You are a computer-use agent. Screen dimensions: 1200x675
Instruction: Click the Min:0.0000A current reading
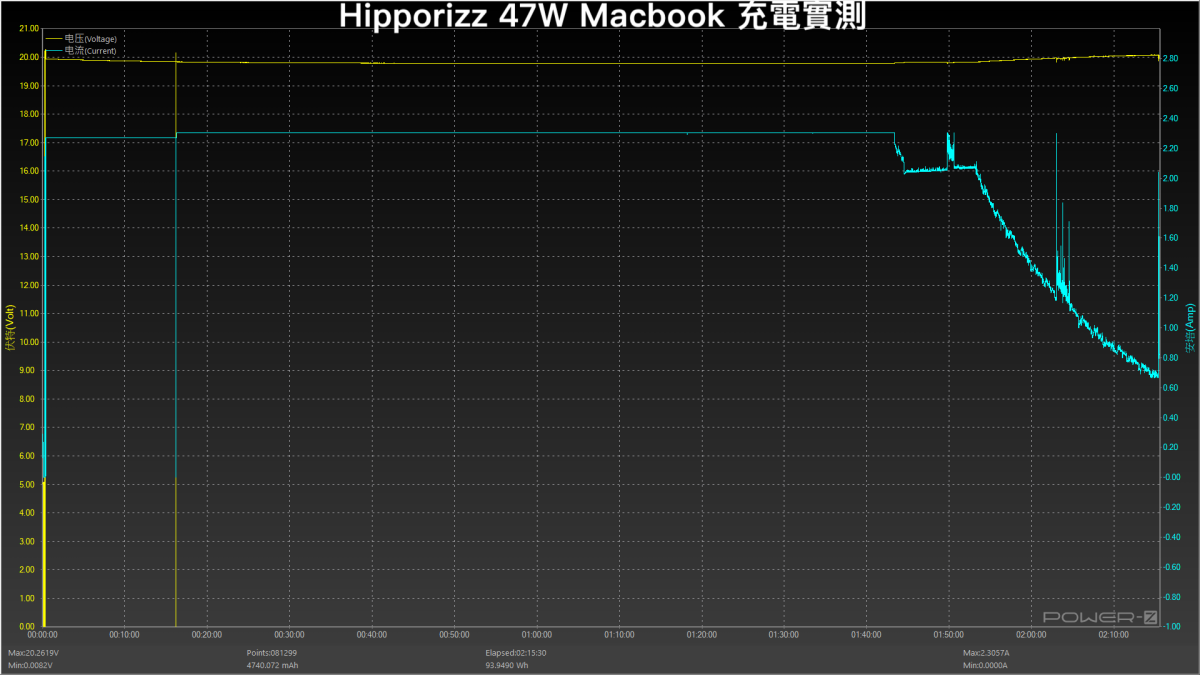point(986,664)
